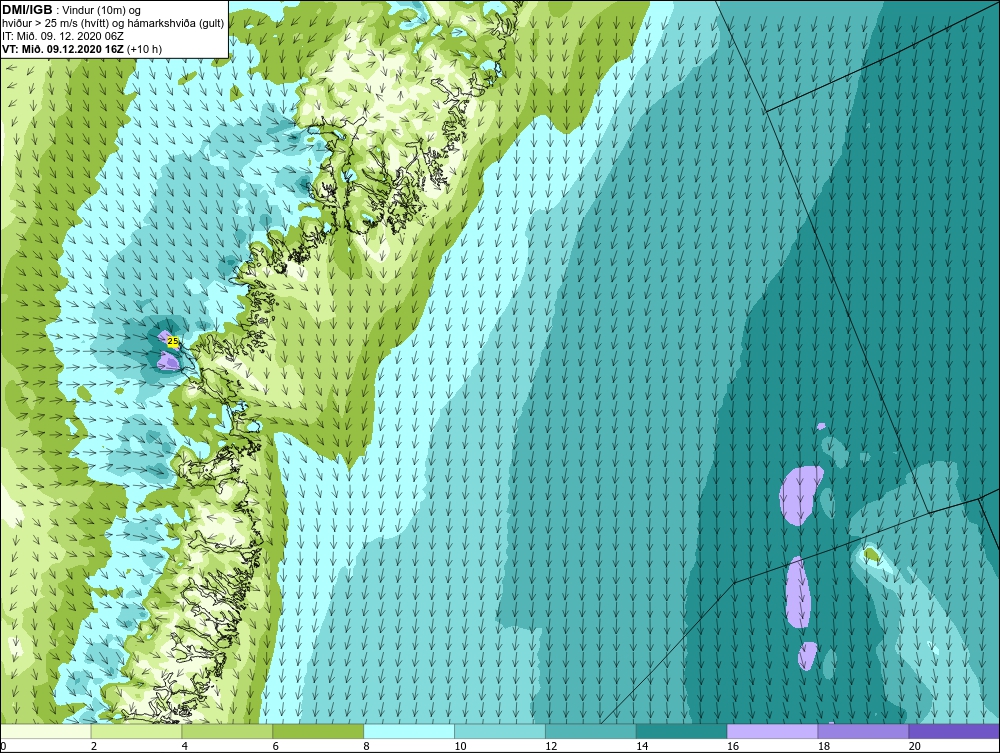Click the legend label 2
The image size is (1000, 753).
94,746
